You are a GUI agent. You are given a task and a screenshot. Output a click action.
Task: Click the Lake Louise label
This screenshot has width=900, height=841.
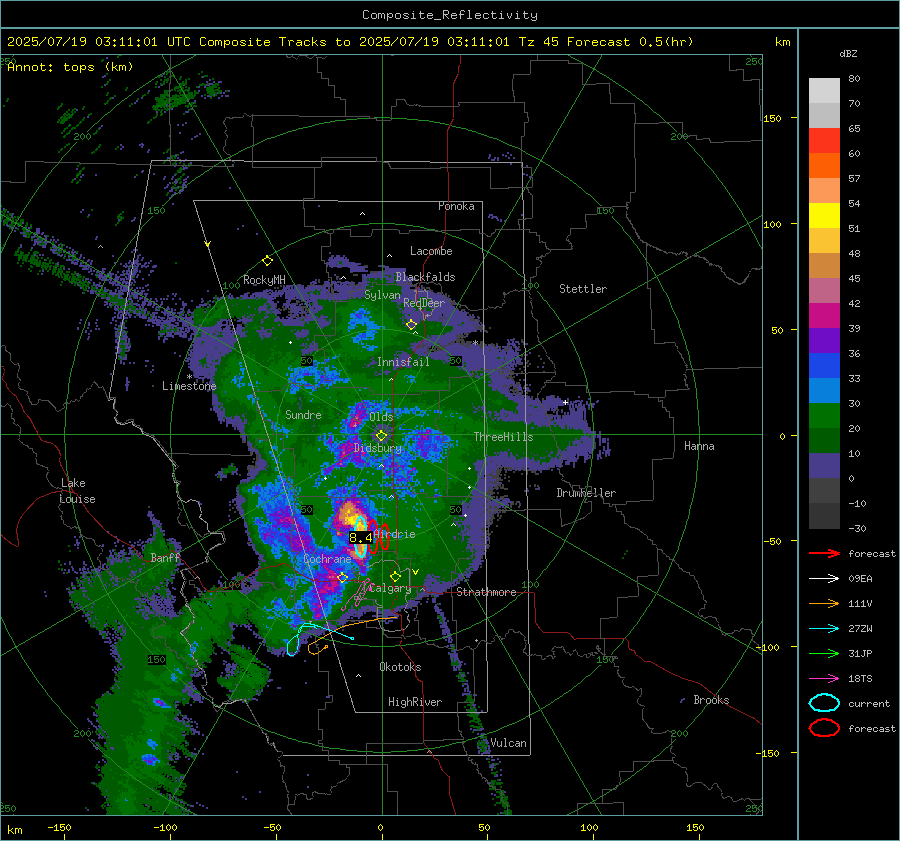[x=77, y=491]
